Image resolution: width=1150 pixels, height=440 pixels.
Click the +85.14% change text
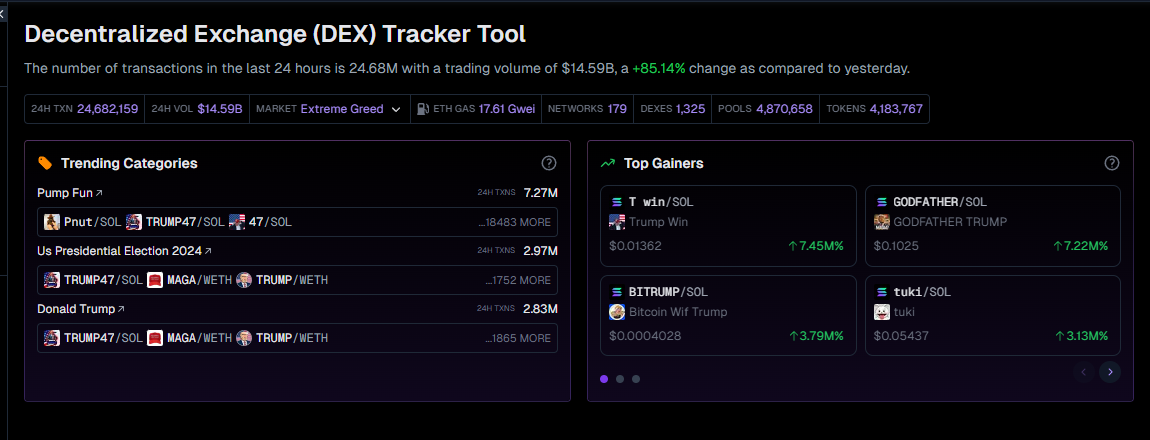click(659, 68)
